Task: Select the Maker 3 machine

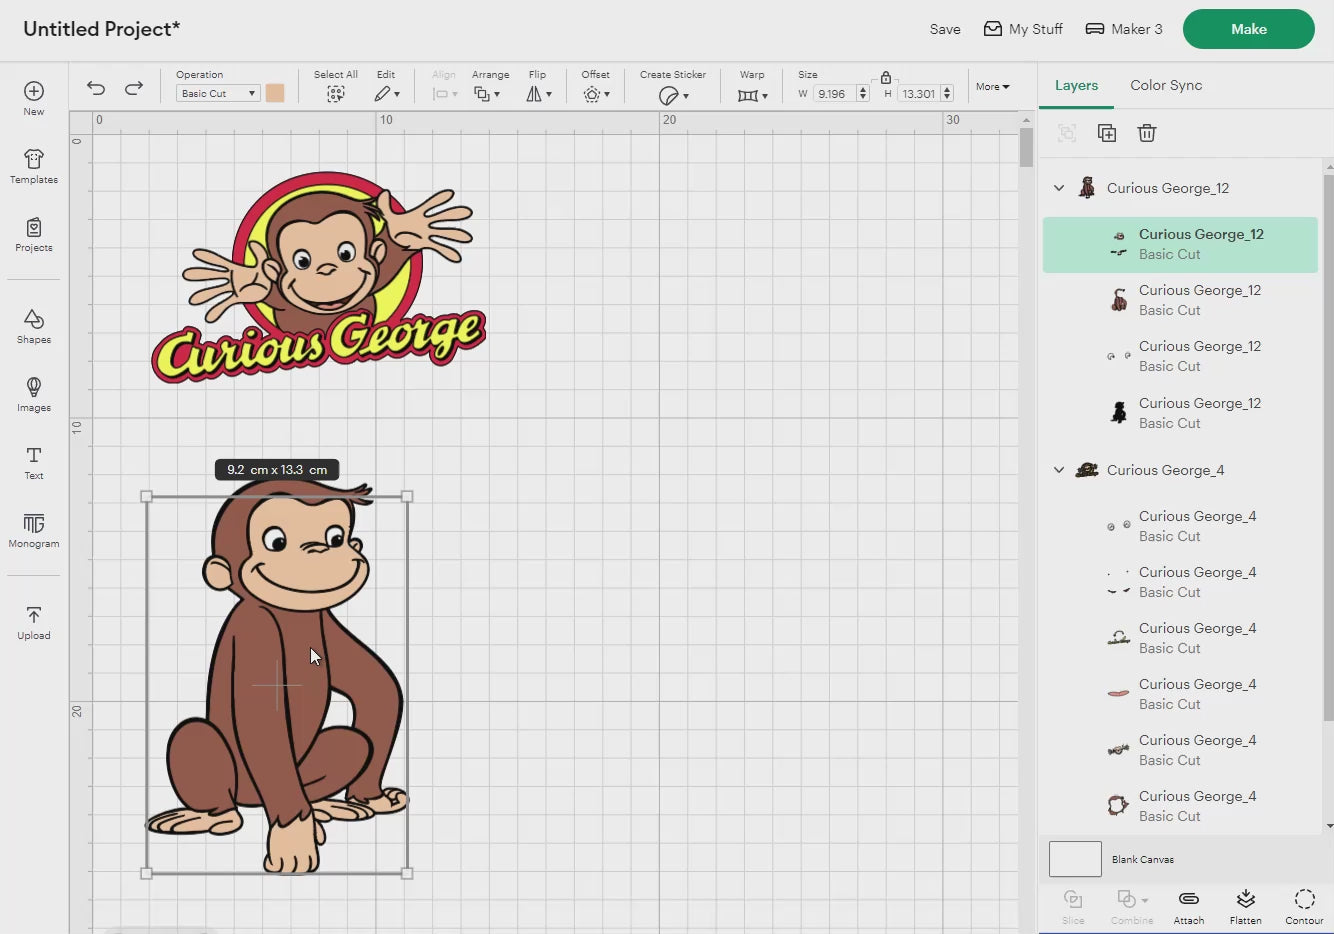Action: click(1124, 29)
